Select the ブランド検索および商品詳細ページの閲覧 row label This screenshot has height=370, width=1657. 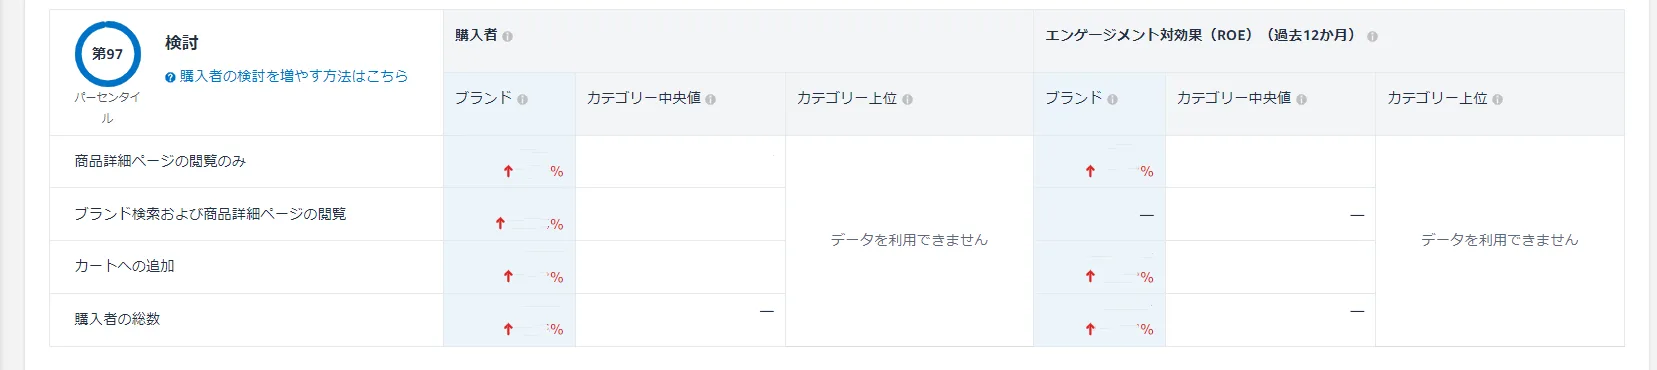210,214
